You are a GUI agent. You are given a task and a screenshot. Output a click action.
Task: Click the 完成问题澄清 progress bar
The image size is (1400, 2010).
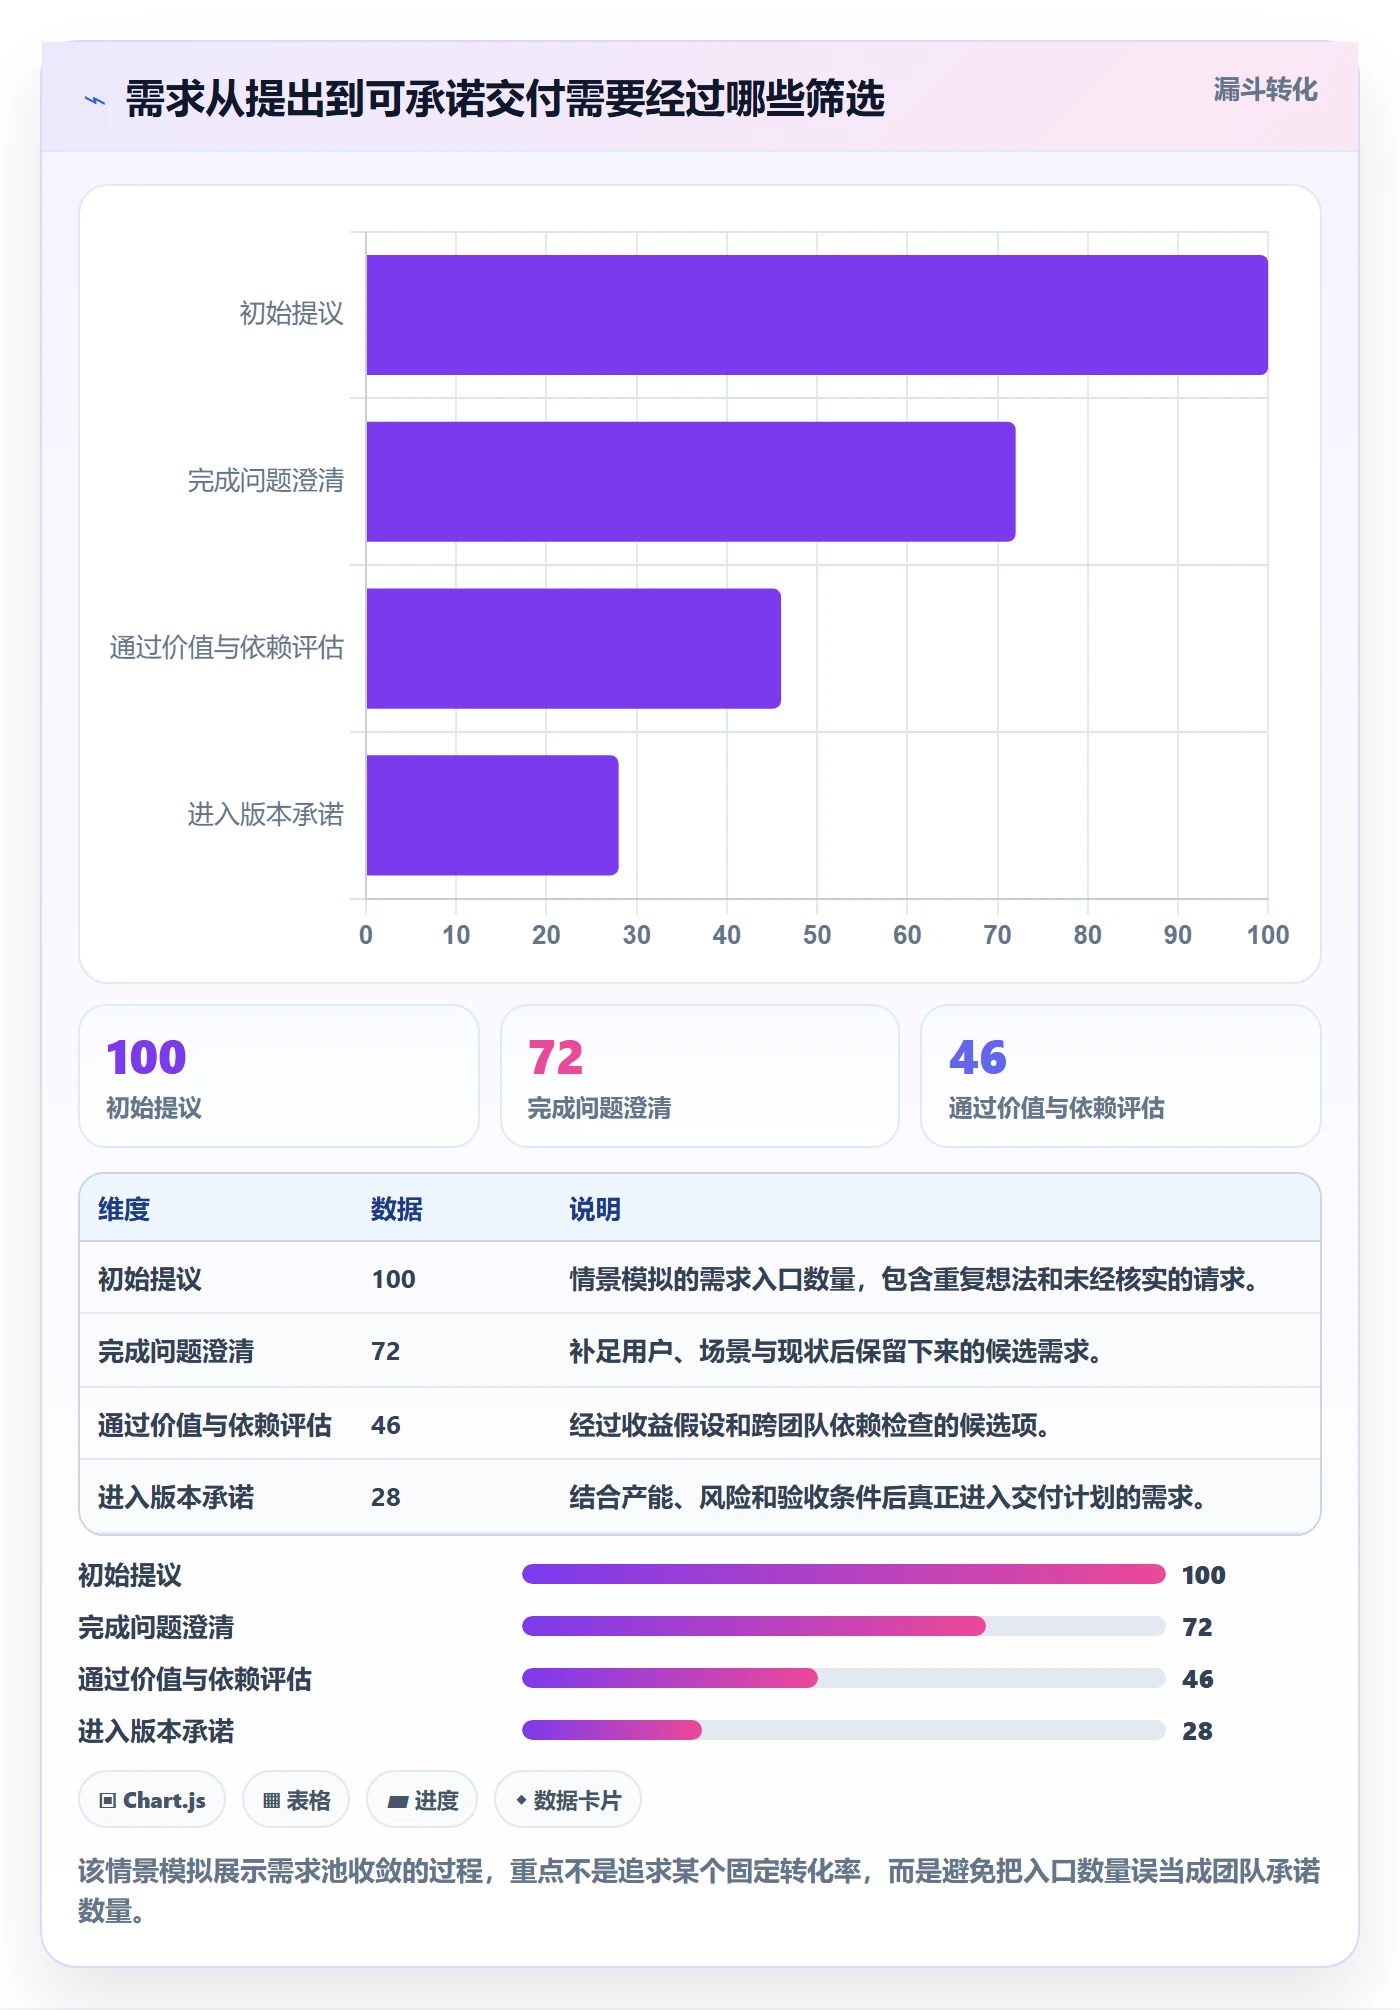point(844,1626)
